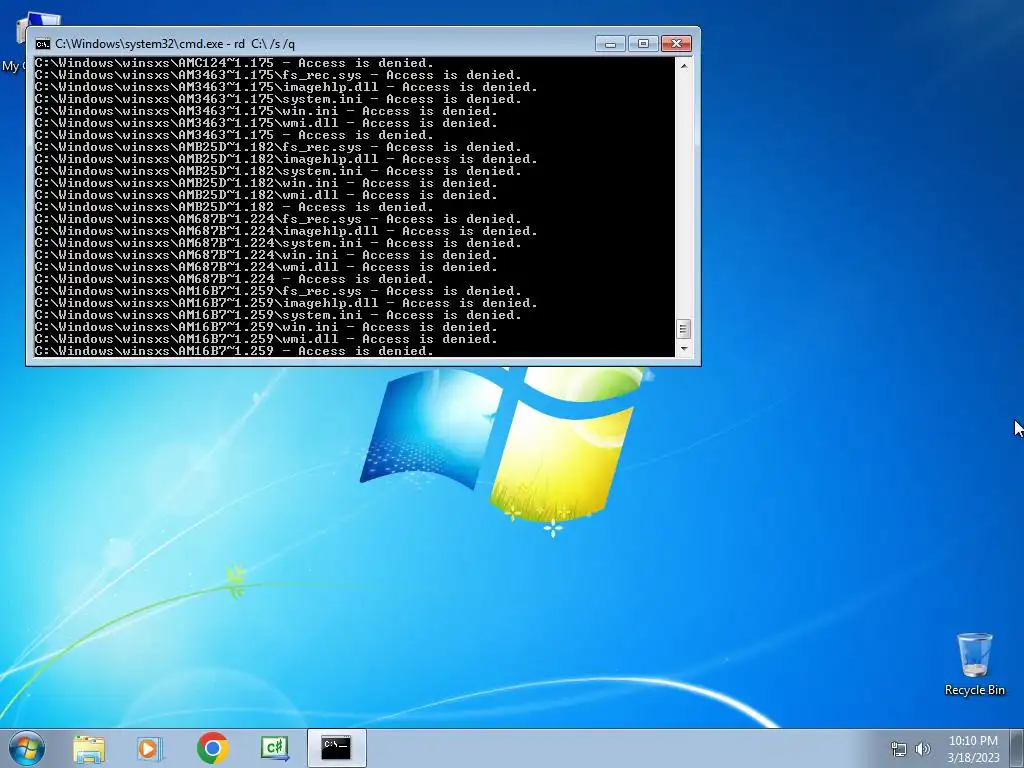1024x768 pixels.
Task: Click the network tray icon
Action: [x=899, y=749]
